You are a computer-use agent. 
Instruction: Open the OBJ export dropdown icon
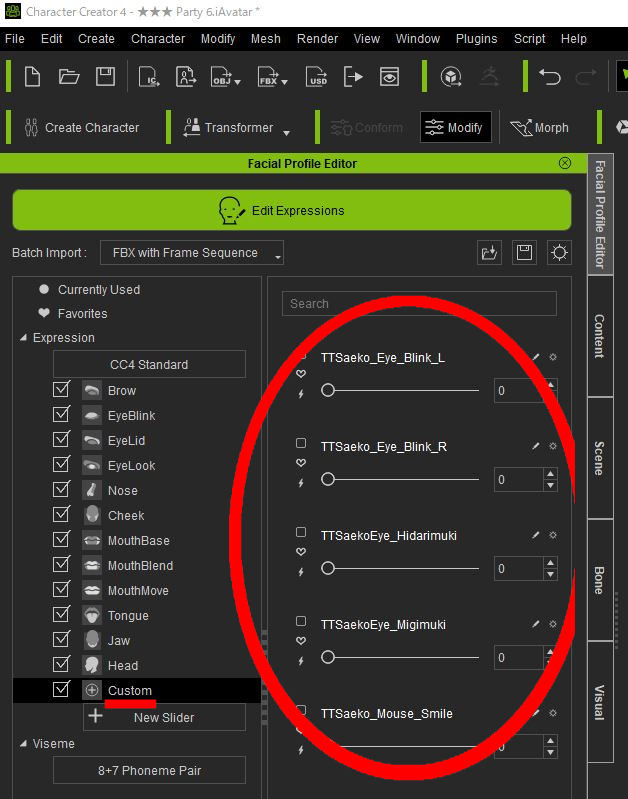coord(226,77)
